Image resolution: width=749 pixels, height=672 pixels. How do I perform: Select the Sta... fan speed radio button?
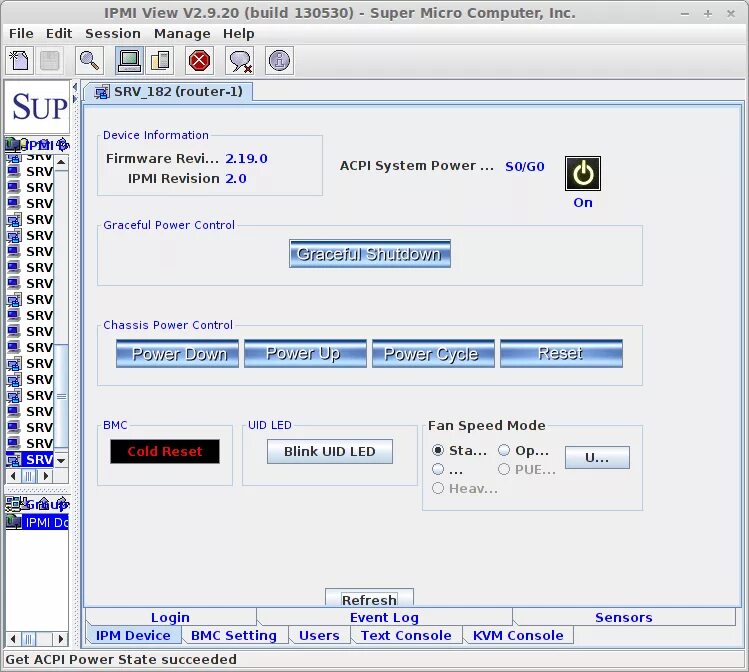(x=438, y=450)
